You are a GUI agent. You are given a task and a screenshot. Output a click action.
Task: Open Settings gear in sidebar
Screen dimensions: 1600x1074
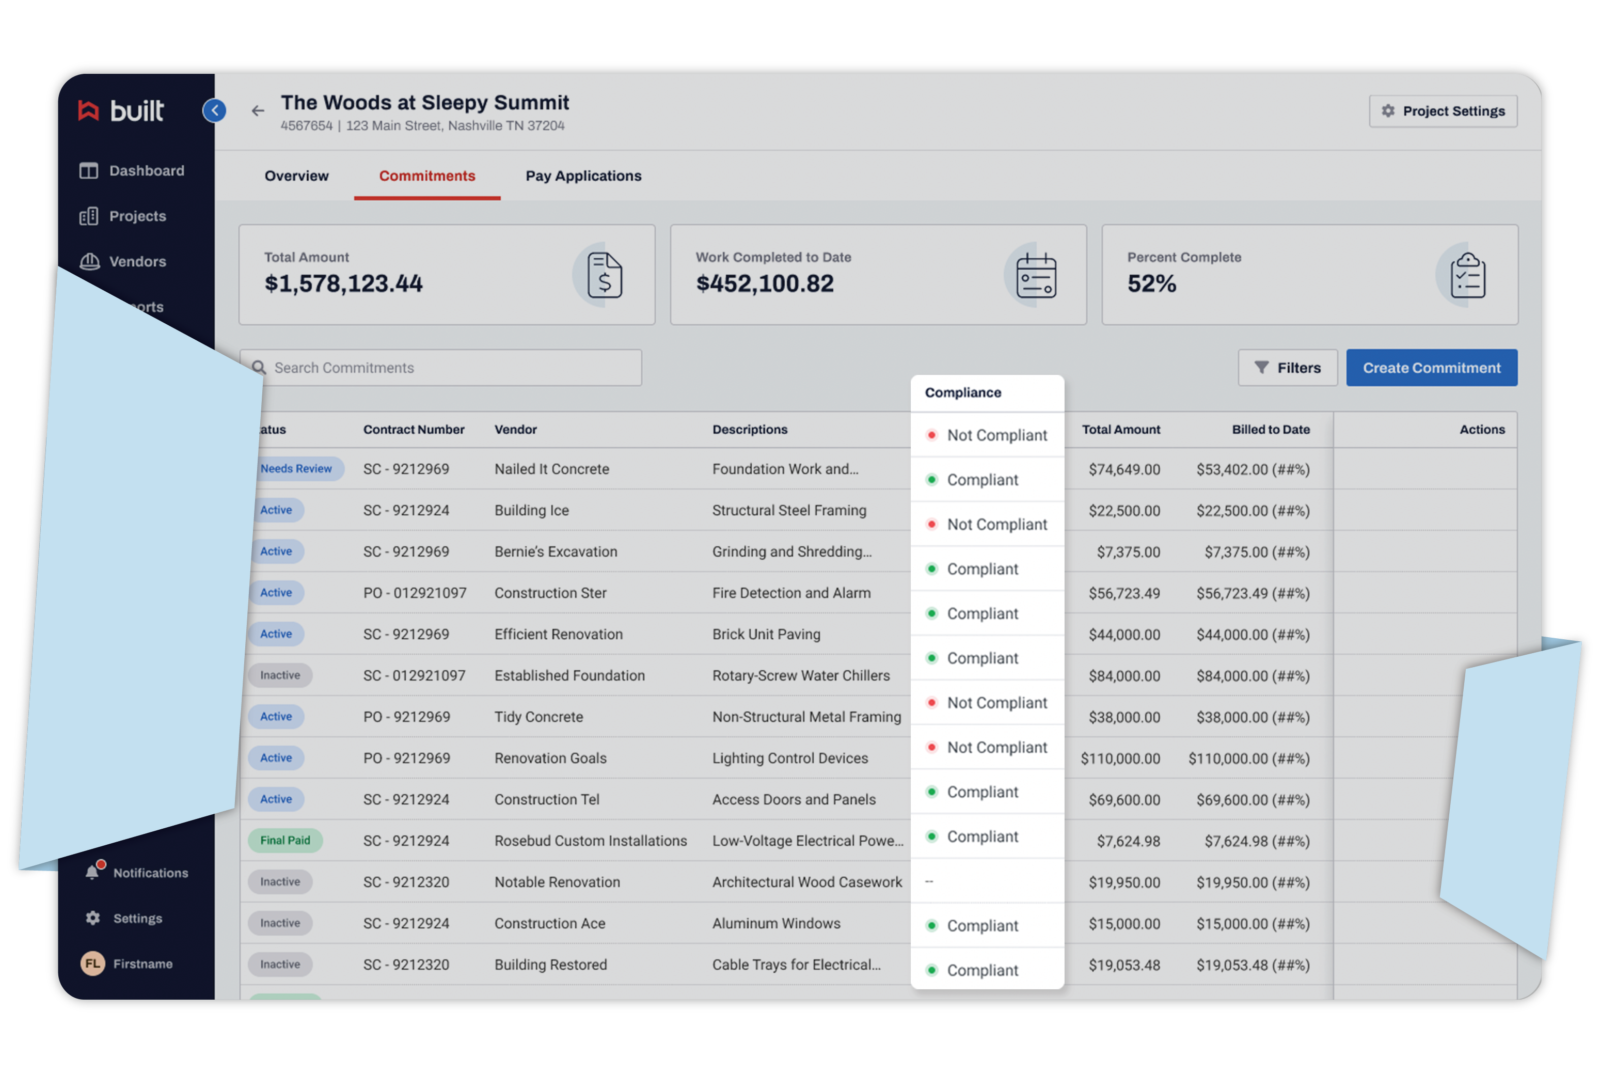tap(93, 918)
